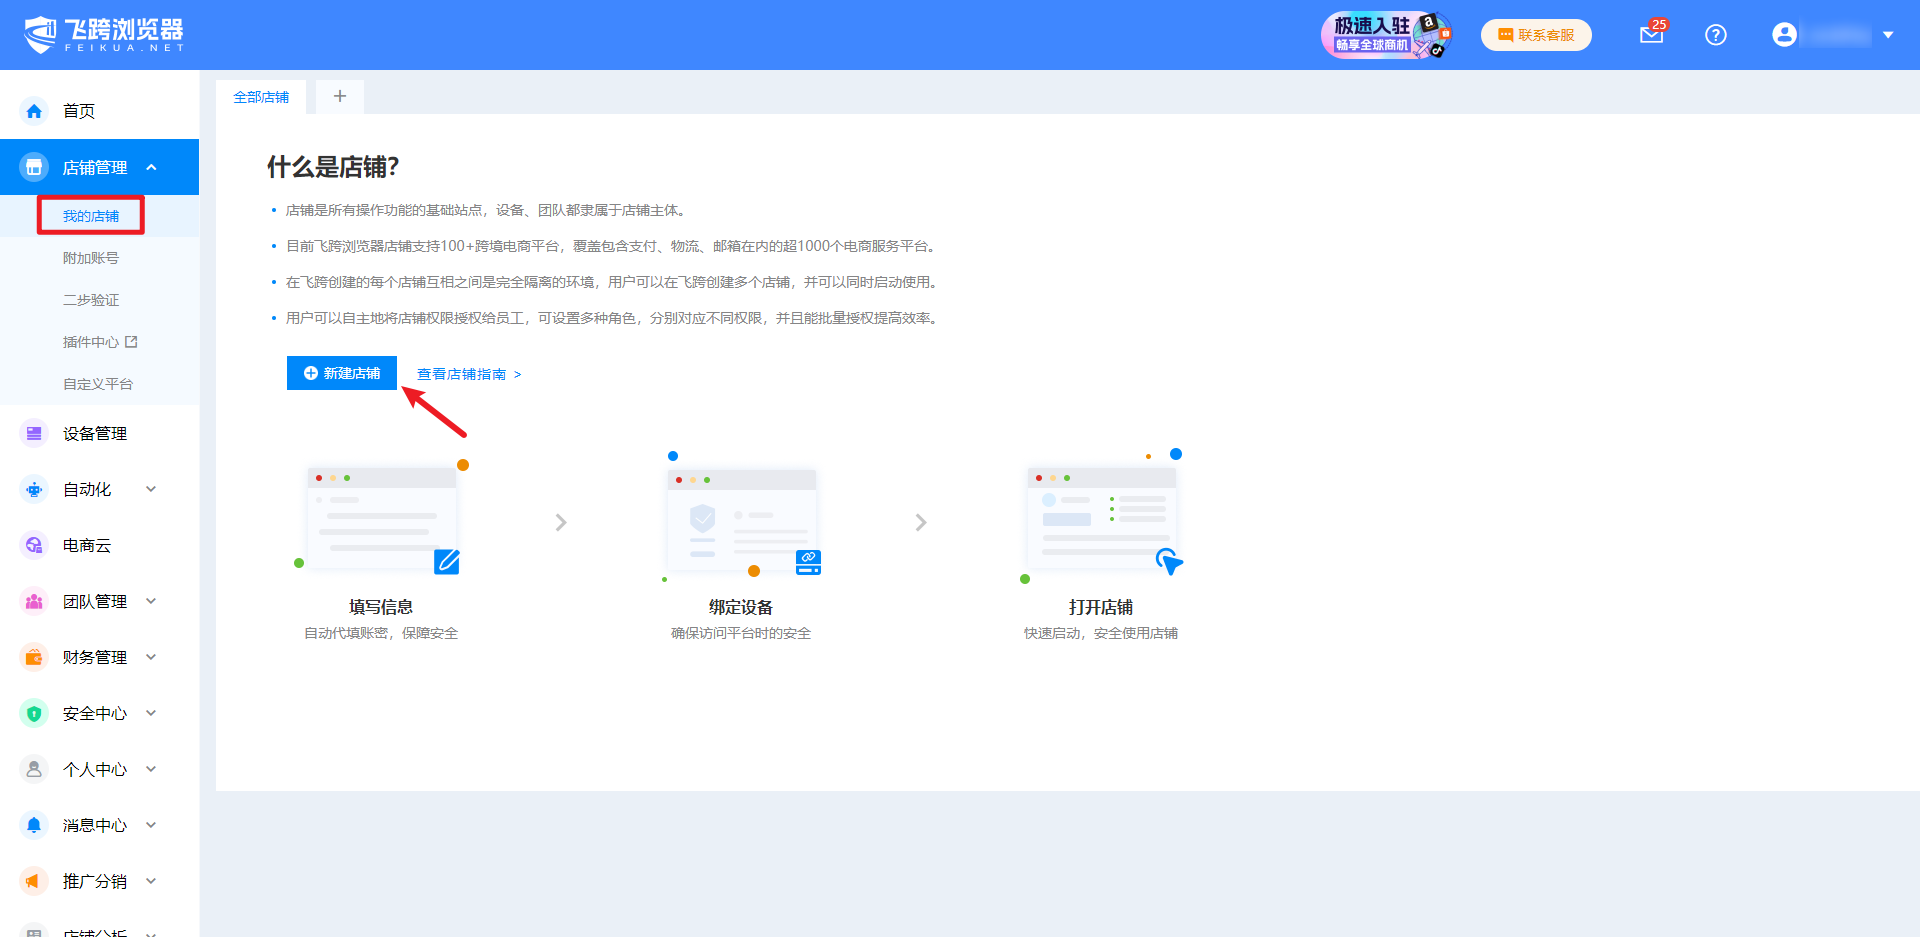Screen dimensions: 1920x937
Task: Open the help question mark icon
Action: click(1716, 35)
